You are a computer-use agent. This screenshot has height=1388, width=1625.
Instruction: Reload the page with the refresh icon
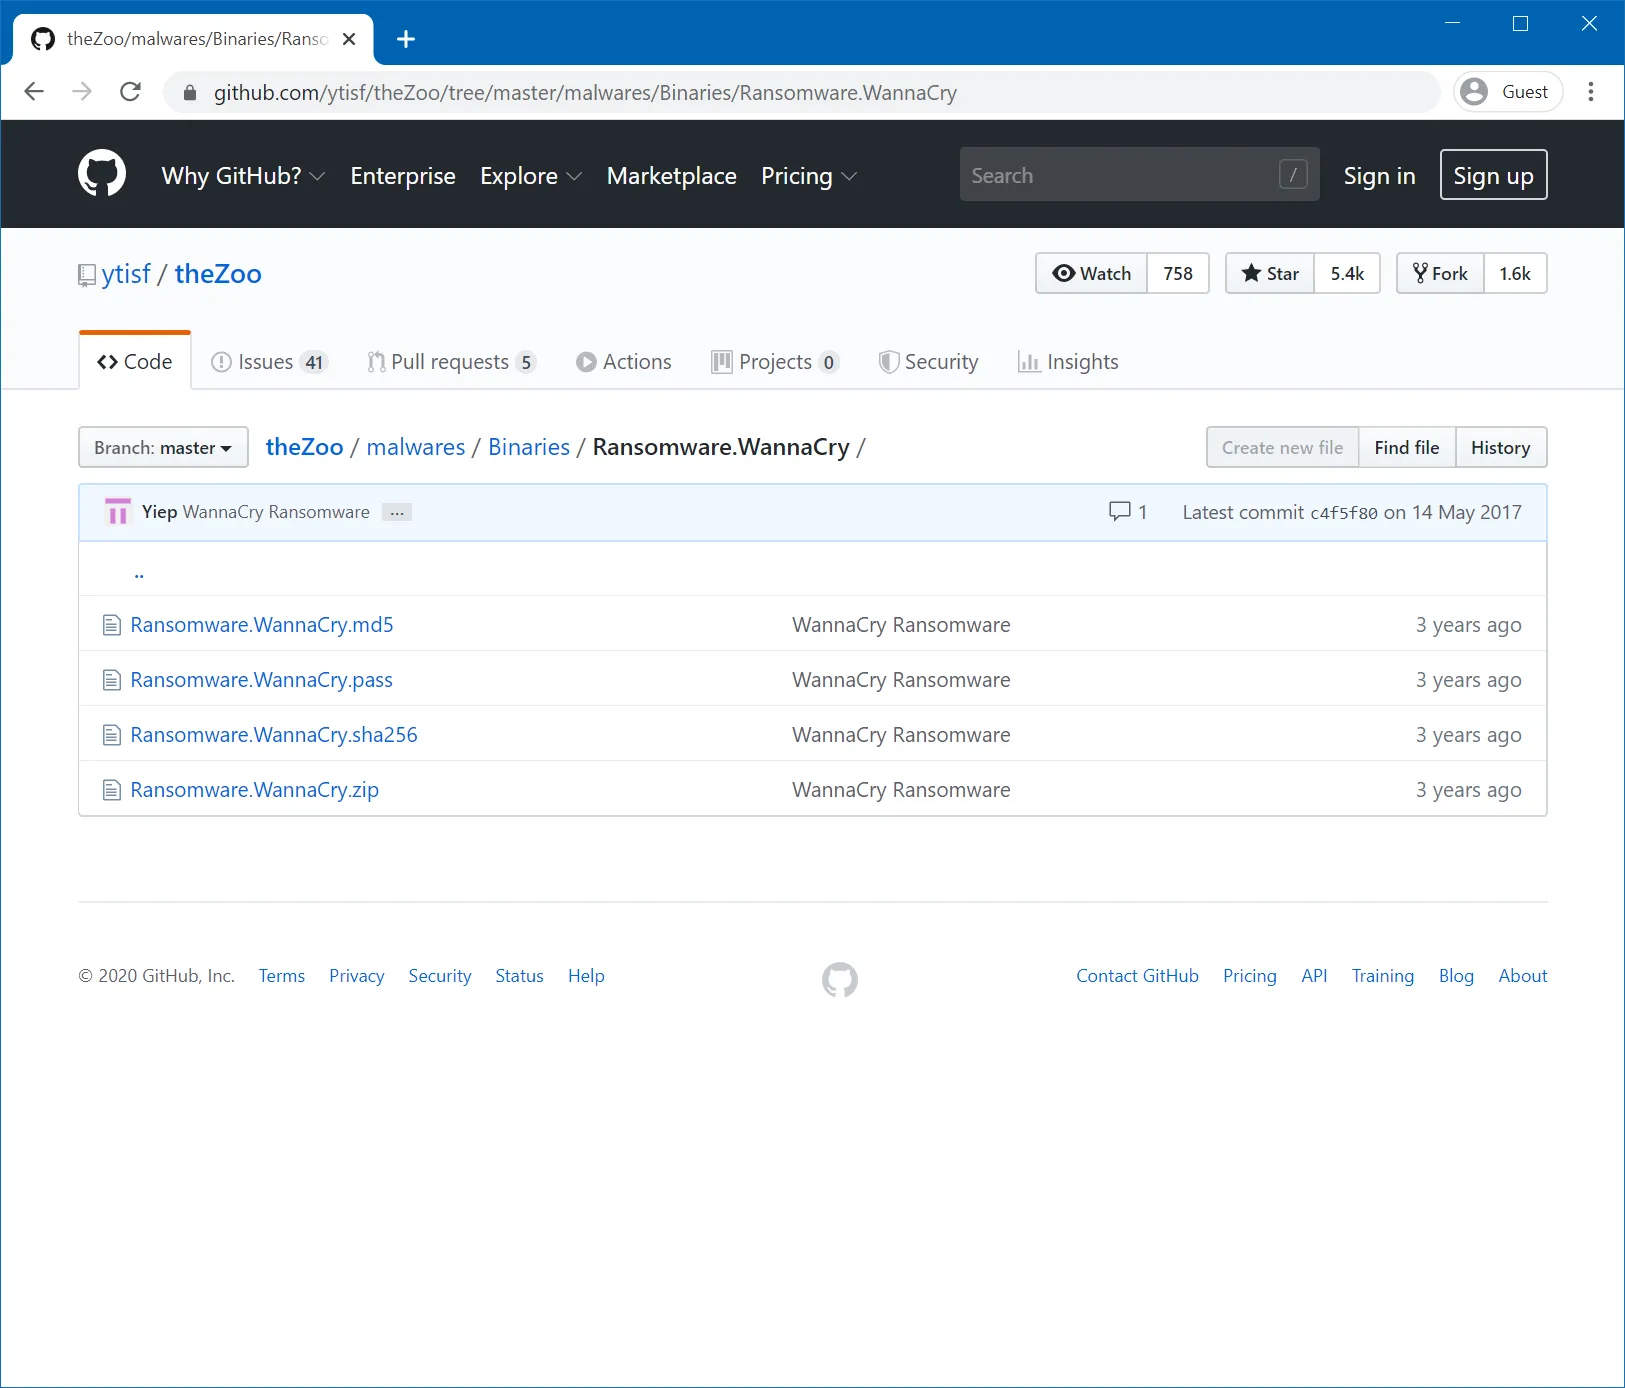tap(130, 92)
